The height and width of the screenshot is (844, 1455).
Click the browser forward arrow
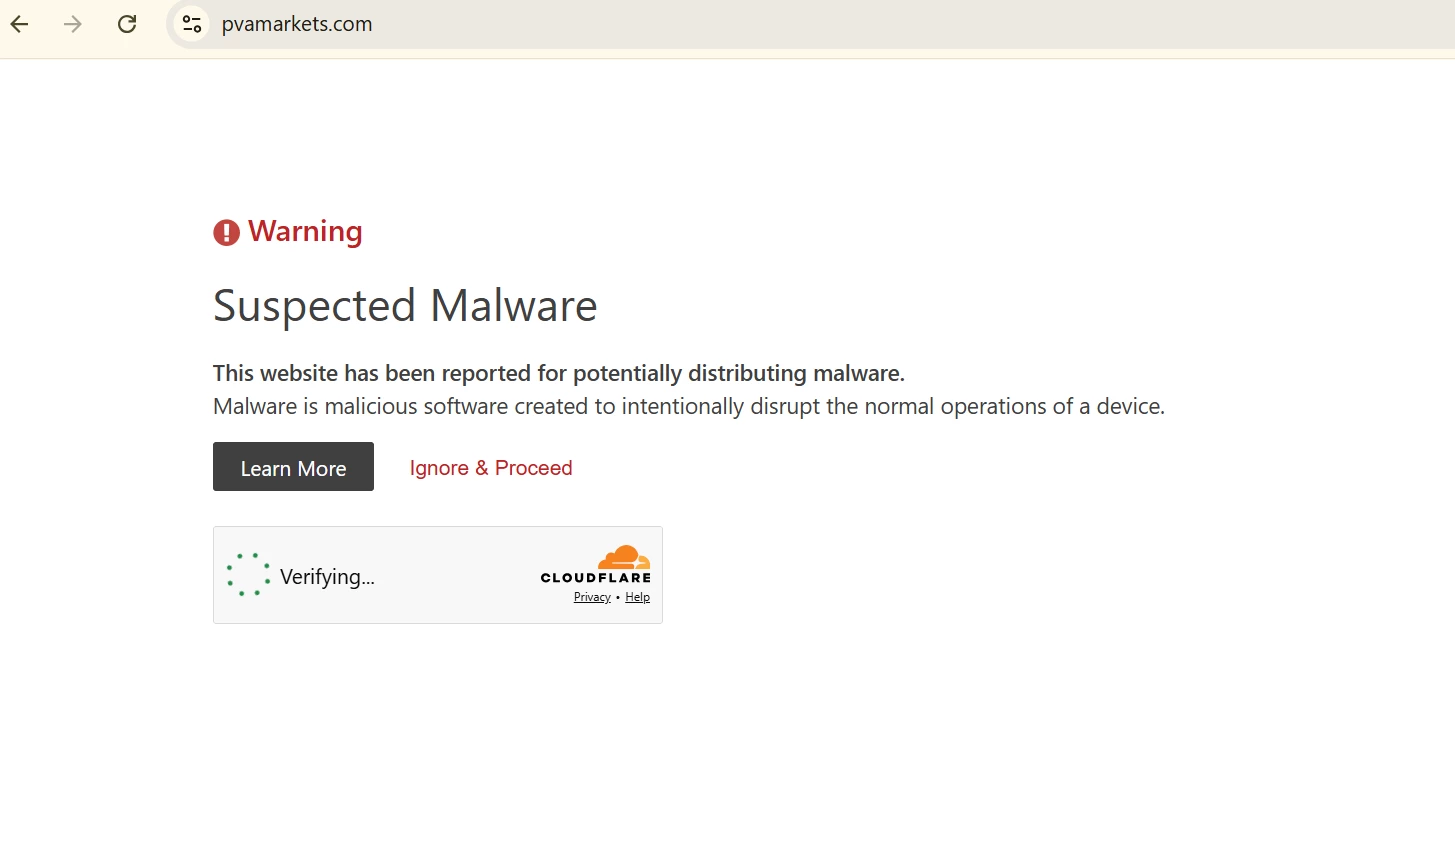tap(73, 24)
